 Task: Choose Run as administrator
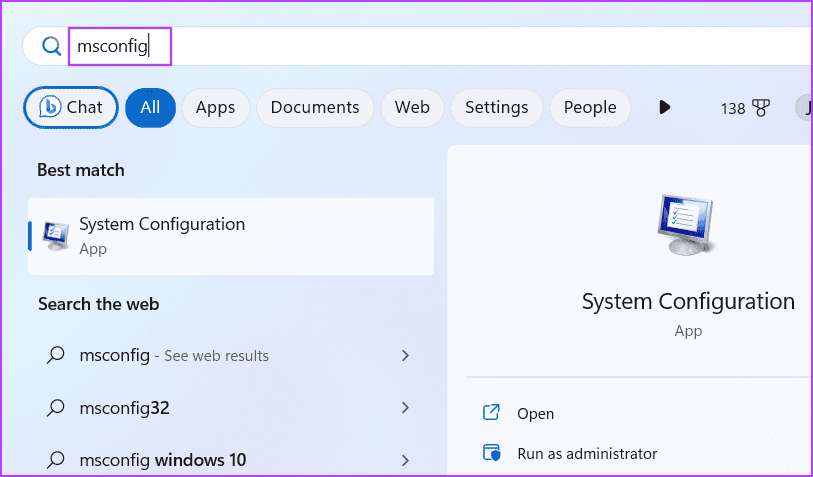pos(587,454)
